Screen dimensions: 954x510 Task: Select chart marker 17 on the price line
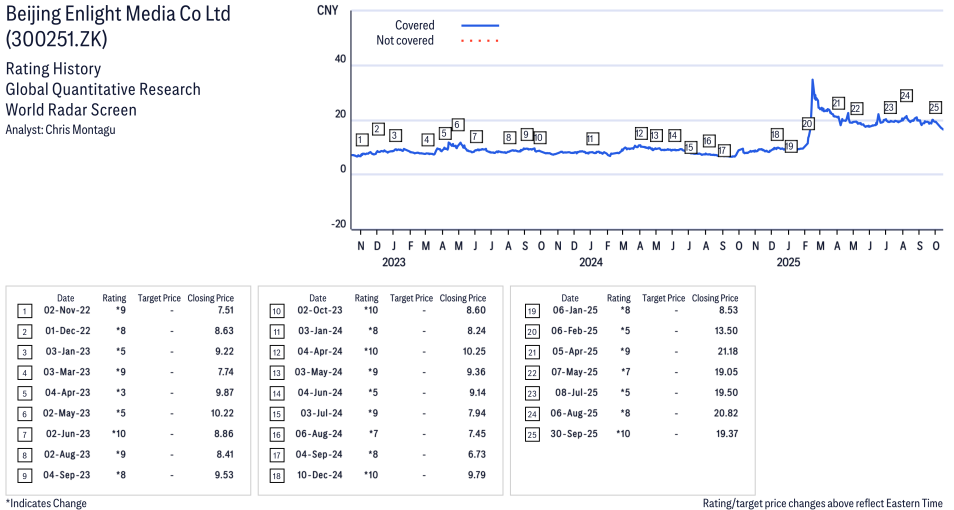pos(723,150)
